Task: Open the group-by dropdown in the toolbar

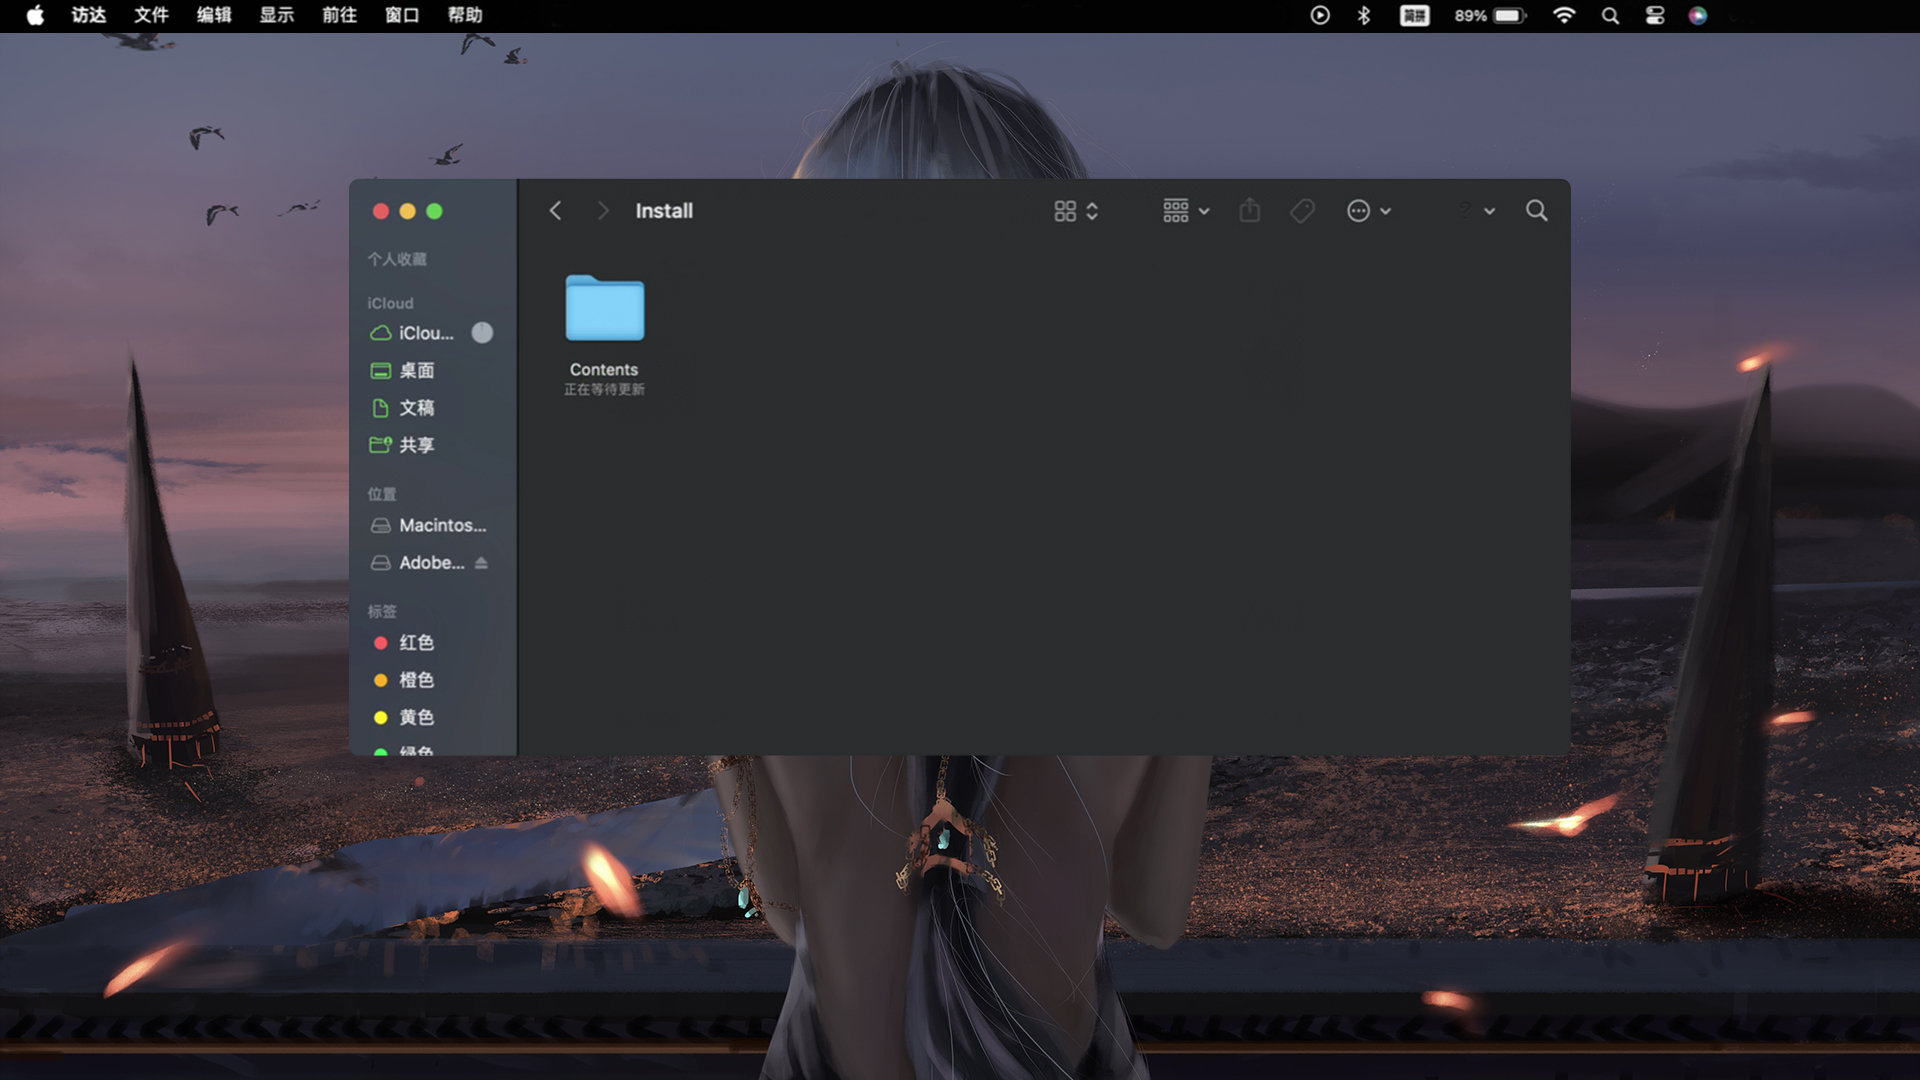Action: point(1186,211)
